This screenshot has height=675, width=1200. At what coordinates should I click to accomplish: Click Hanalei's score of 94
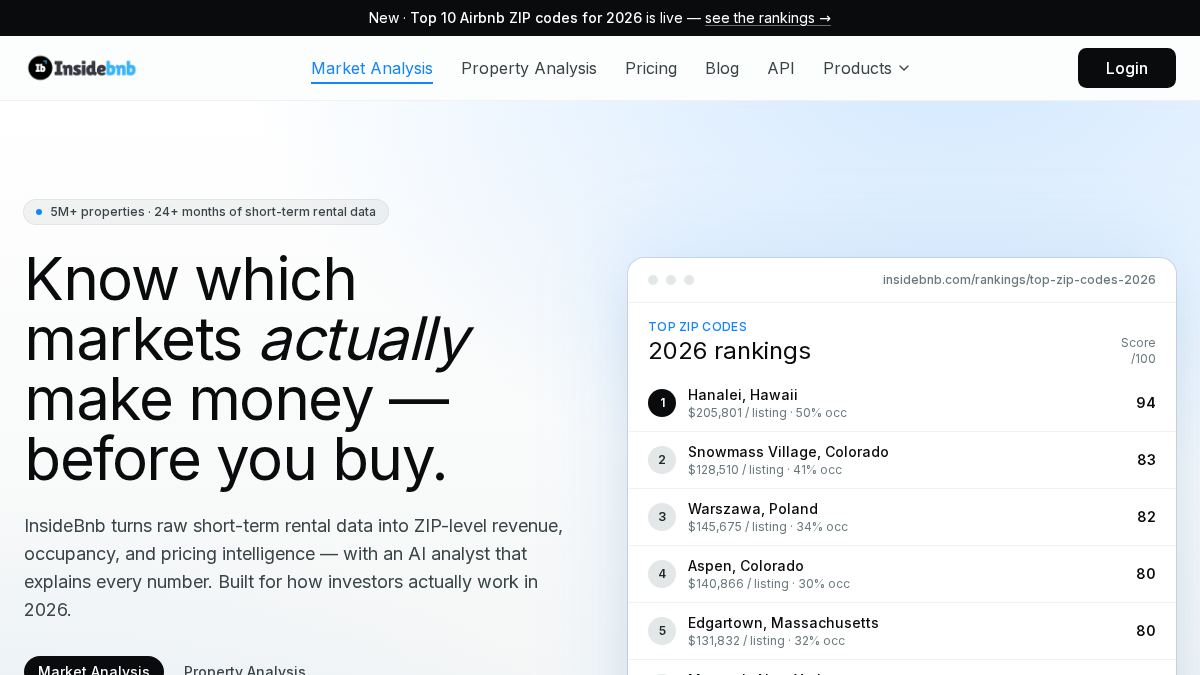(x=1146, y=403)
